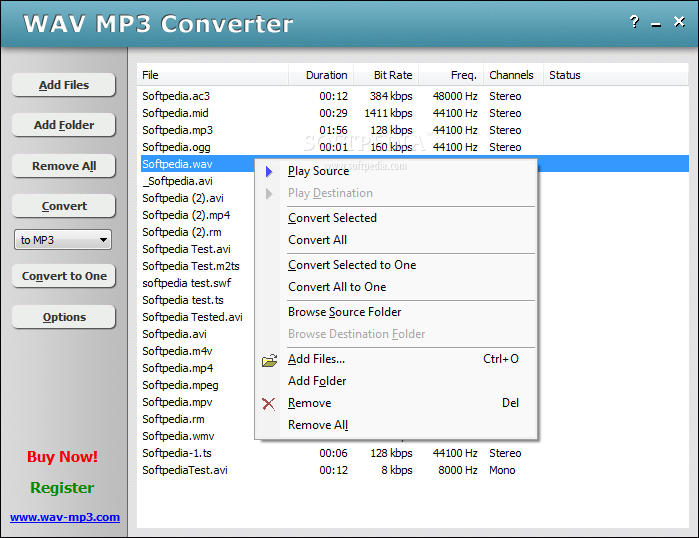Image resolution: width=699 pixels, height=538 pixels.
Task: Click the Add Files sidebar button
Action: coord(64,85)
